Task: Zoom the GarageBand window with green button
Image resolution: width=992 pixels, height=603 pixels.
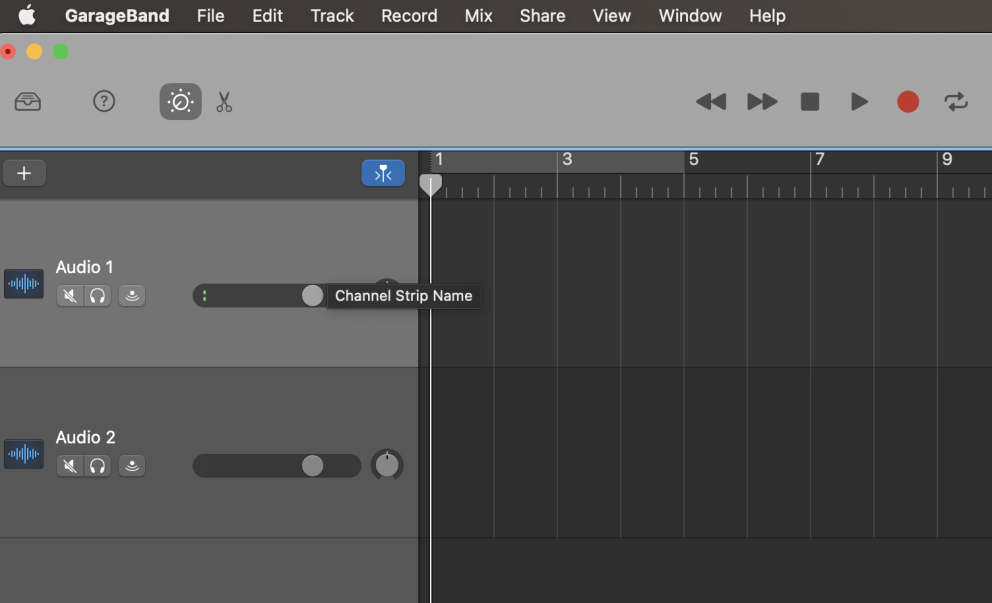Action: 61,51
